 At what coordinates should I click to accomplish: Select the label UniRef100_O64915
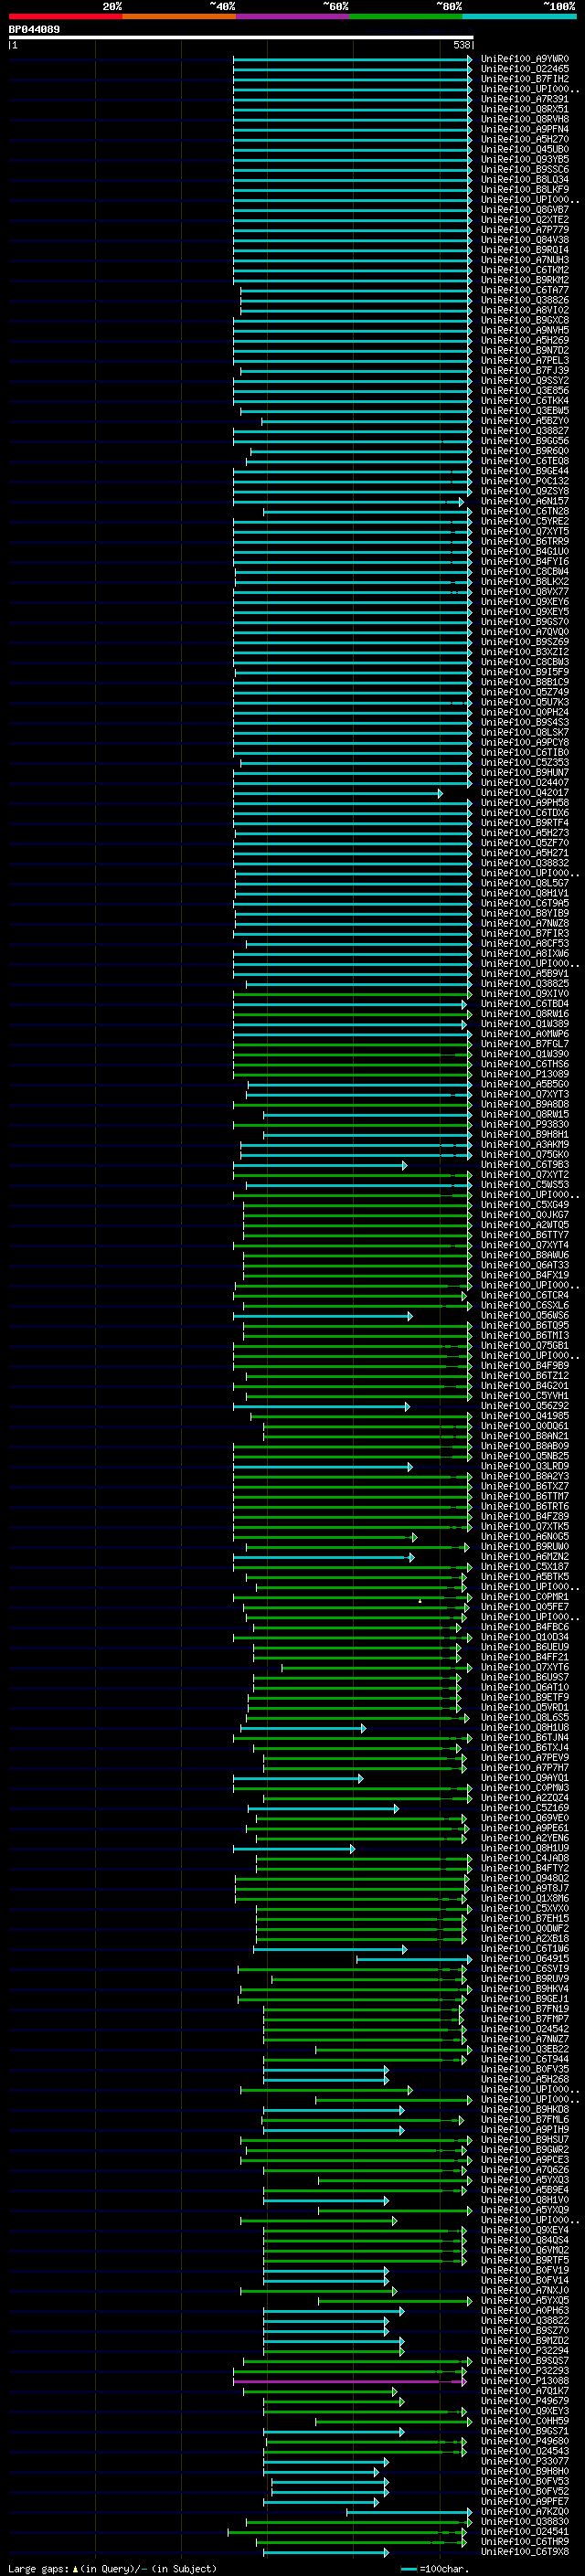pos(525,1958)
